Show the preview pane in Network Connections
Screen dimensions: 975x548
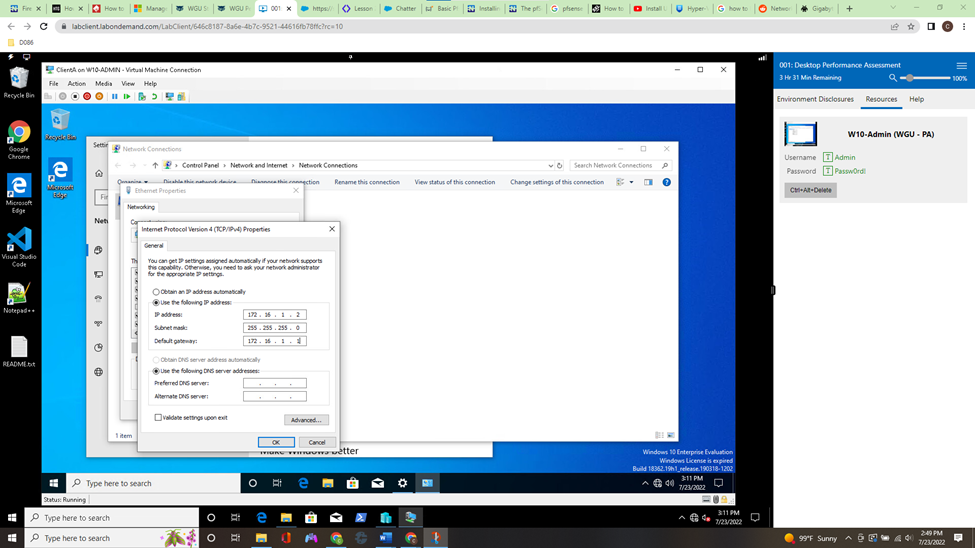(x=649, y=182)
